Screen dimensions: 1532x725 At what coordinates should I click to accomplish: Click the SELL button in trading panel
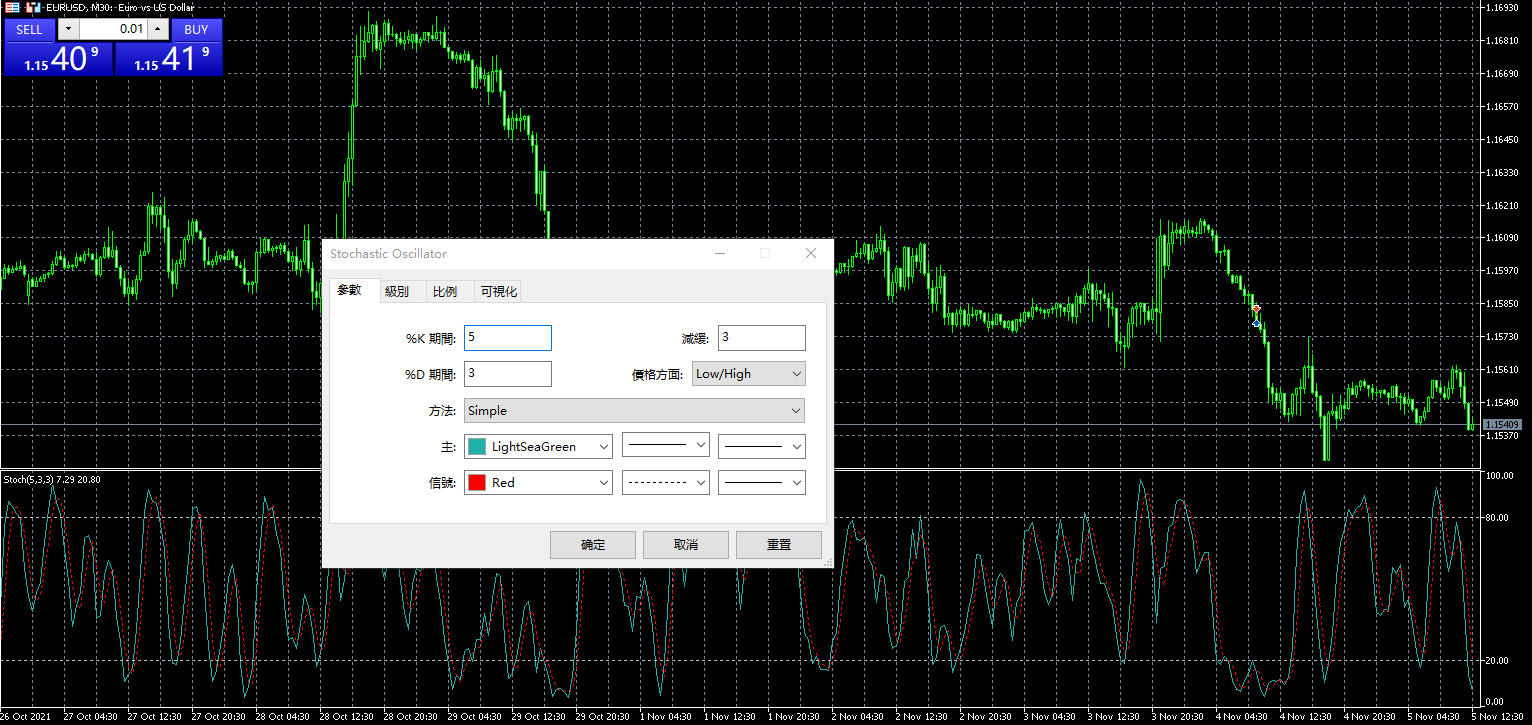pyautogui.click(x=29, y=29)
